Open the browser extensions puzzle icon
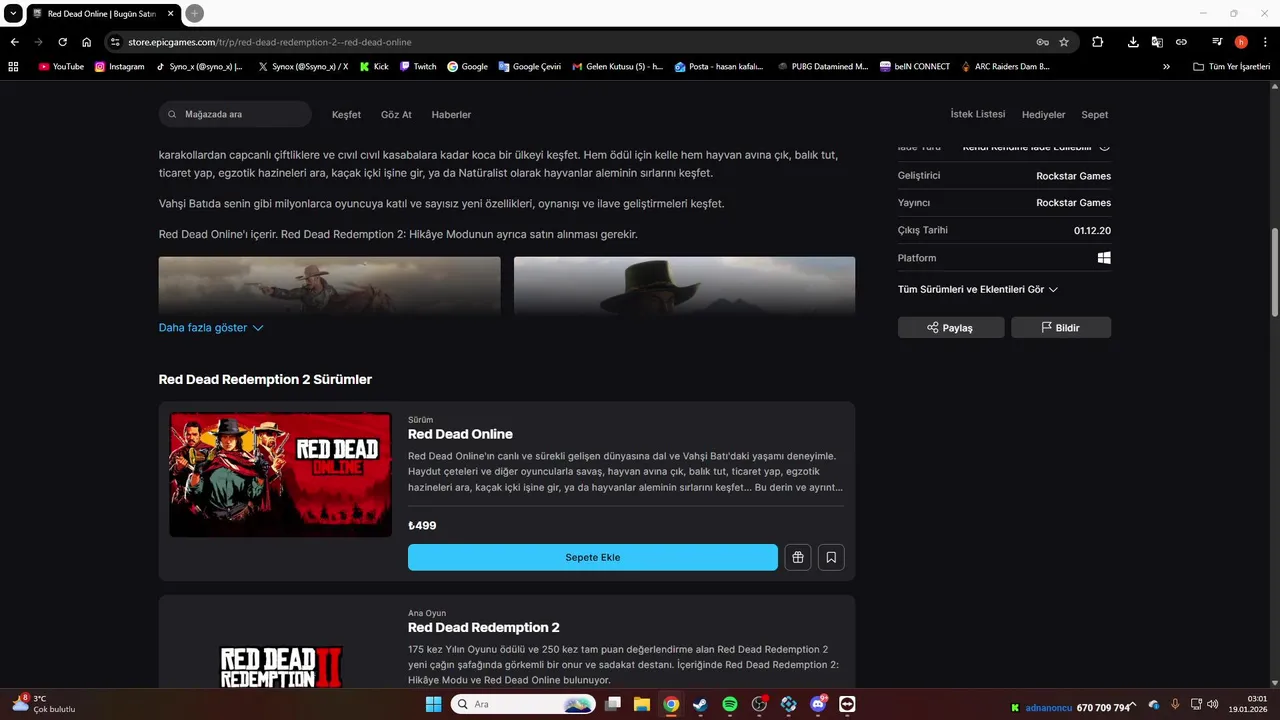 click(x=1097, y=42)
